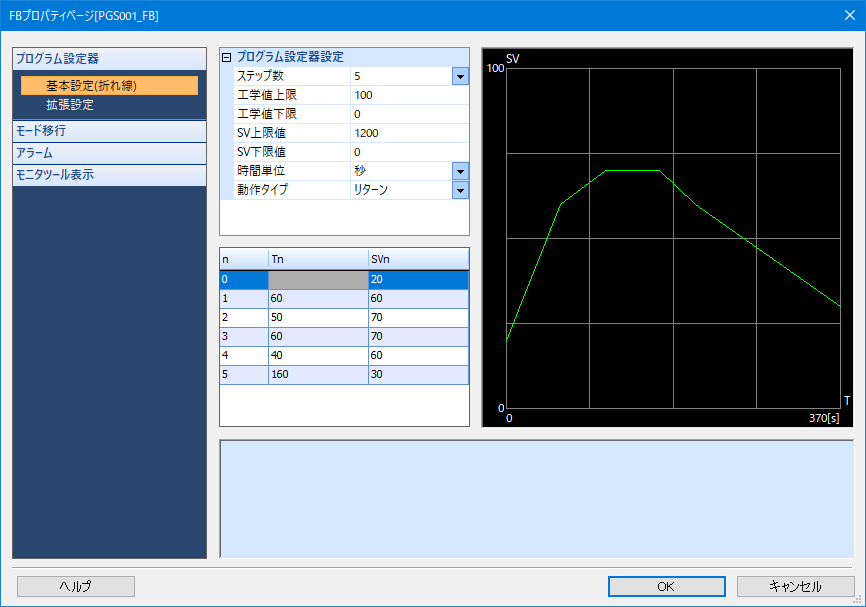Close the FBプロパティページ dialog
The image size is (866, 607).
tap(850, 16)
